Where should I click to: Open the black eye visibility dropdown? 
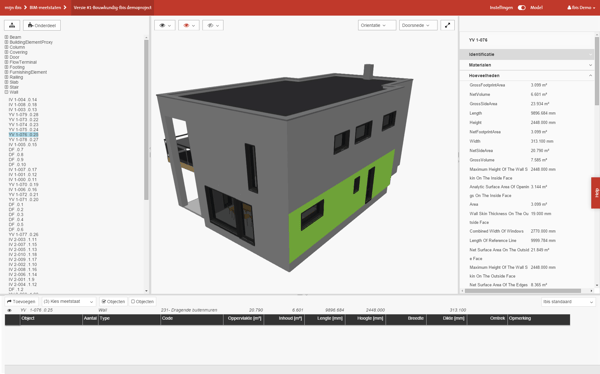tap(165, 25)
